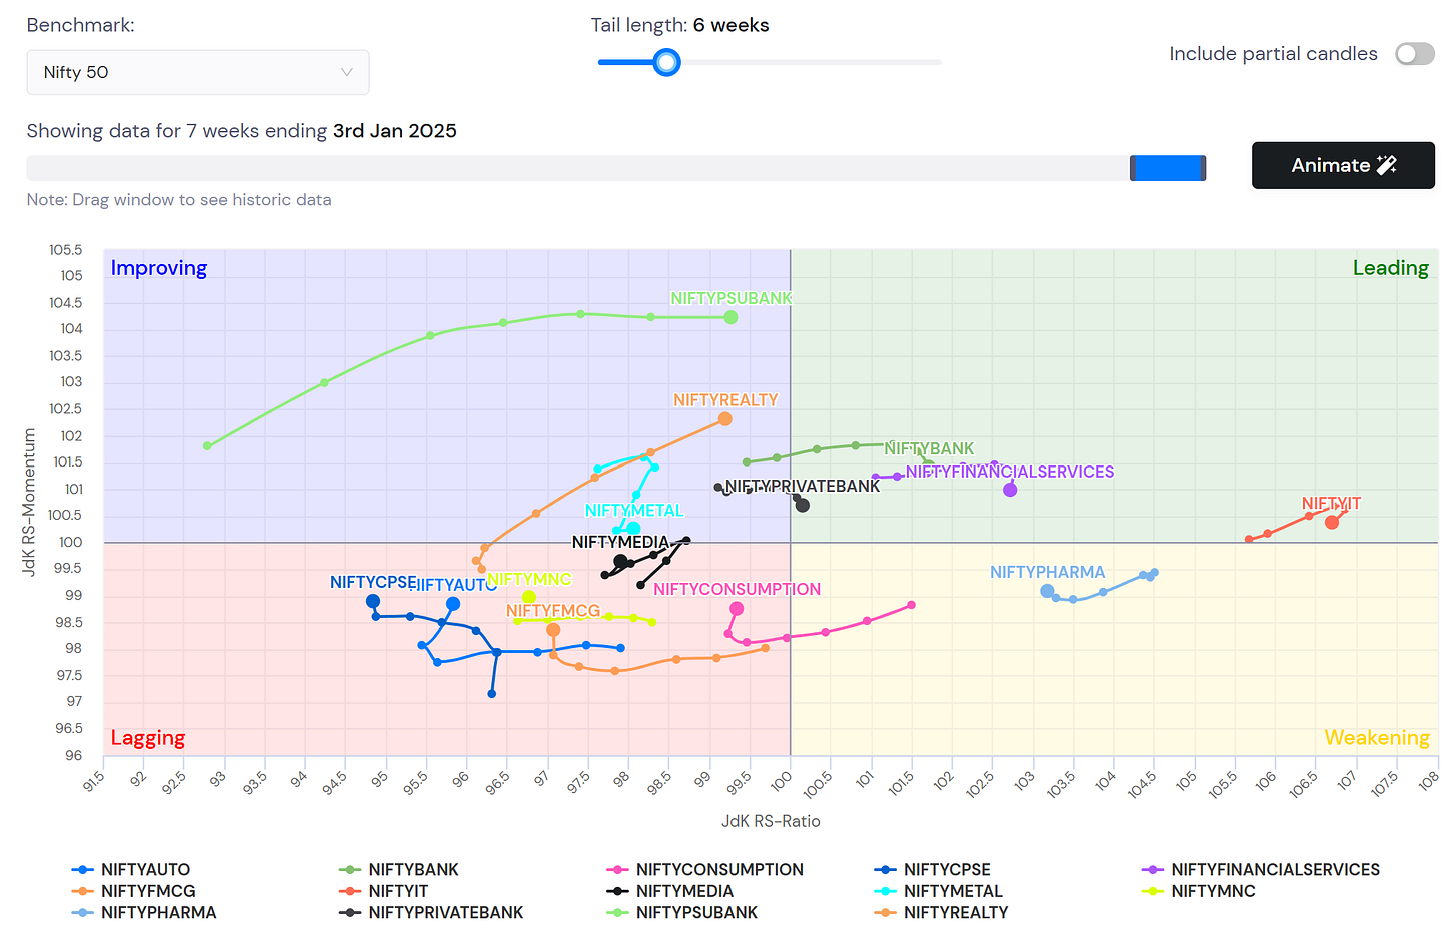This screenshot has width=1456, height=927.
Task: Click the blue historic data window handle
Action: [1168, 168]
